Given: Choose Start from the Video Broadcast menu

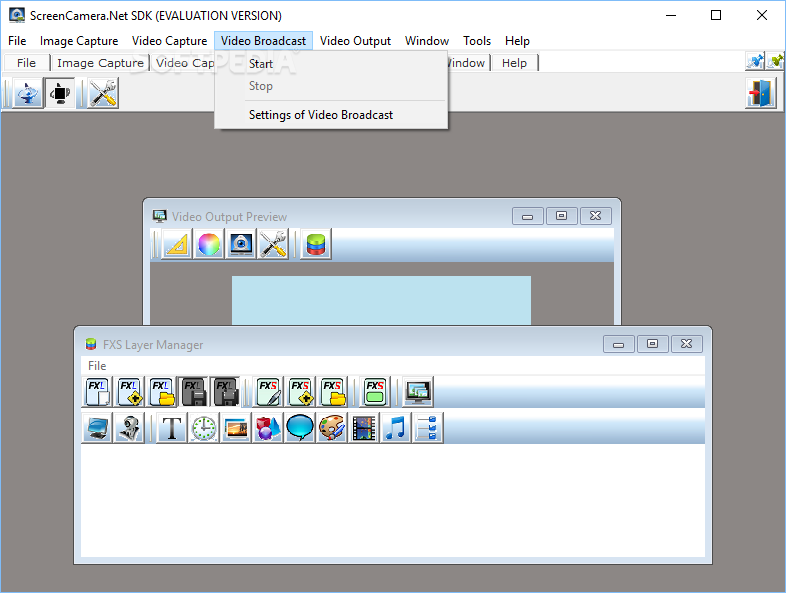Looking at the screenshot, I should pos(331,64).
